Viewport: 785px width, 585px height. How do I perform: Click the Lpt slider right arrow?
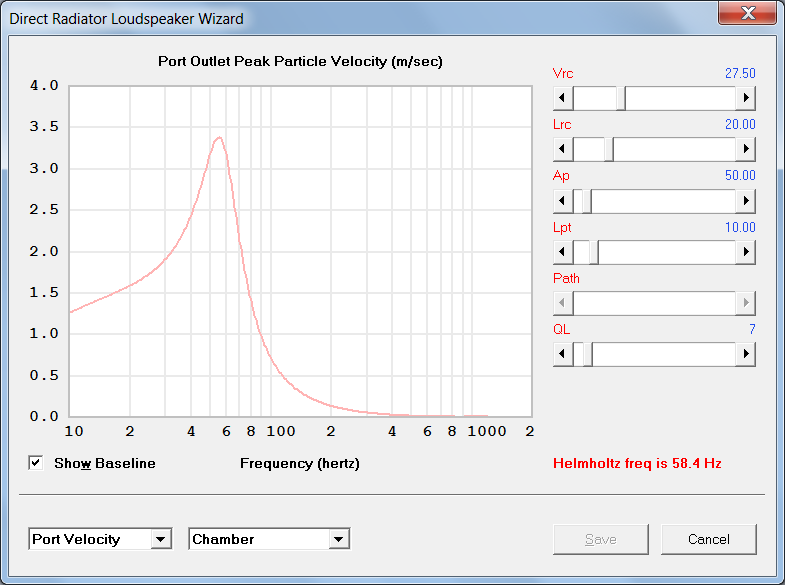[745, 252]
